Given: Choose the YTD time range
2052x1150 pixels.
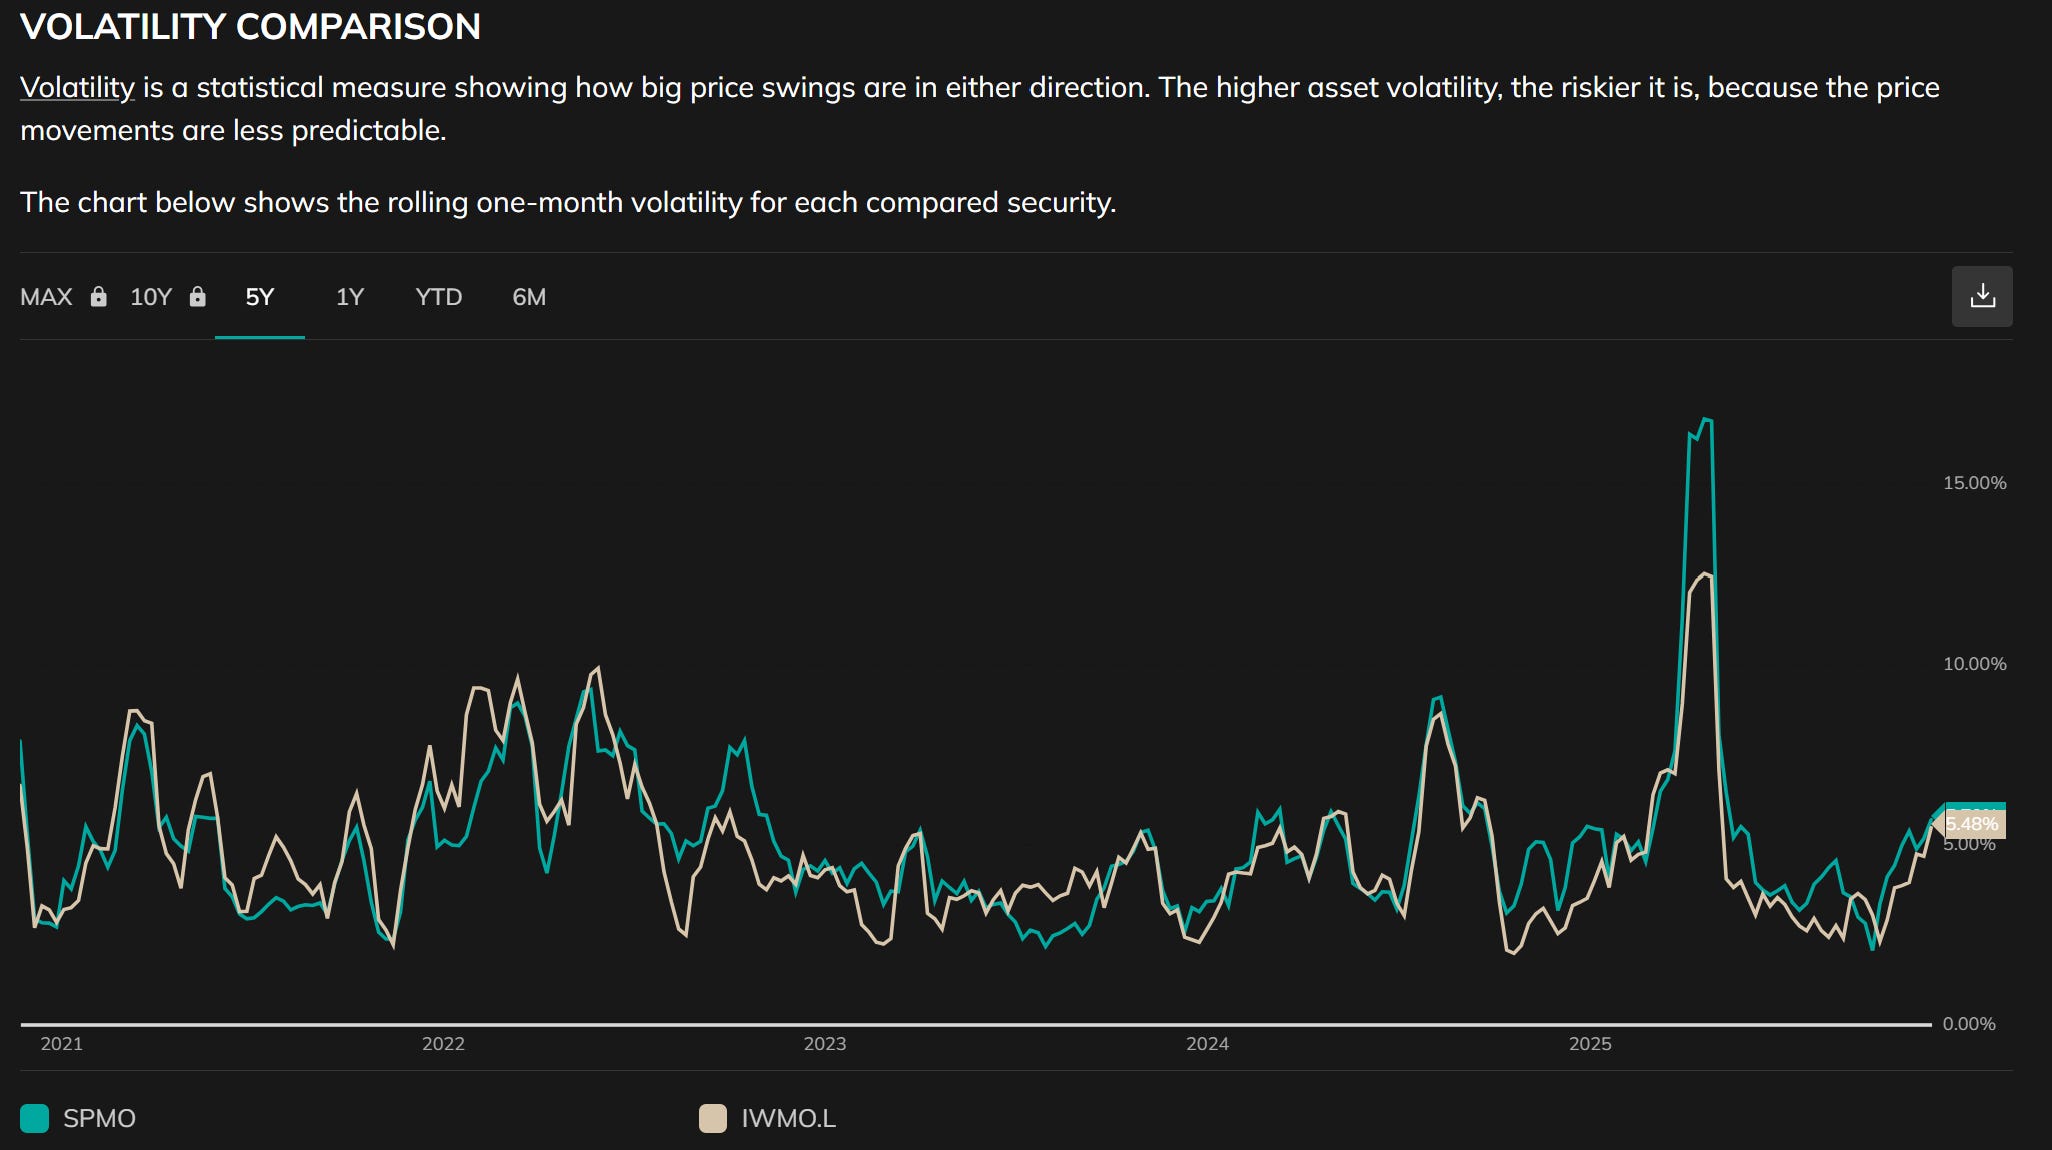Looking at the screenshot, I should pyautogui.click(x=438, y=297).
